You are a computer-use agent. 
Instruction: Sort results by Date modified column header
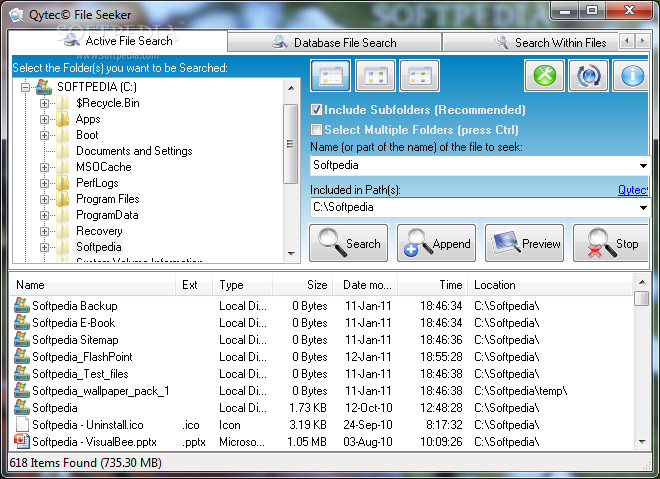pyautogui.click(x=365, y=285)
